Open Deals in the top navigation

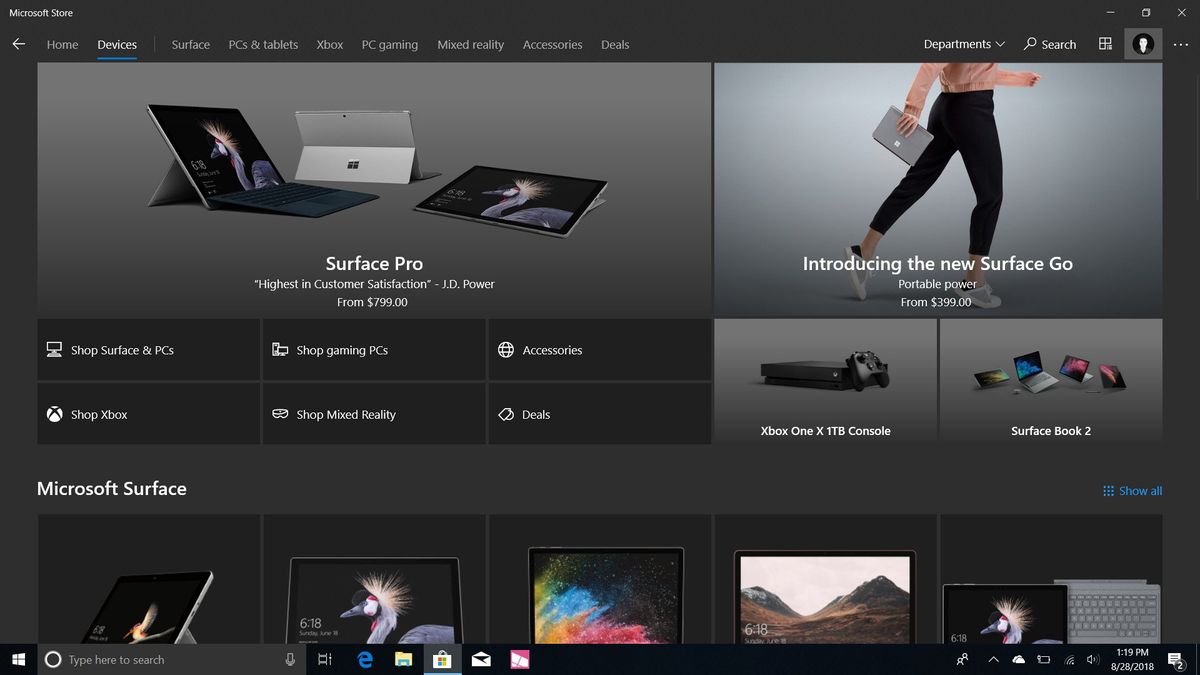615,44
